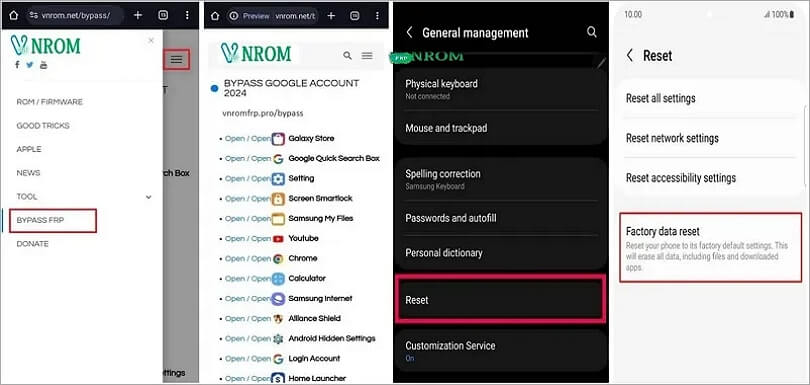Image resolution: width=810 pixels, height=385 pixels.
Task: Tap the Samsung Internet icon
Action: click(x=278, y=299)
